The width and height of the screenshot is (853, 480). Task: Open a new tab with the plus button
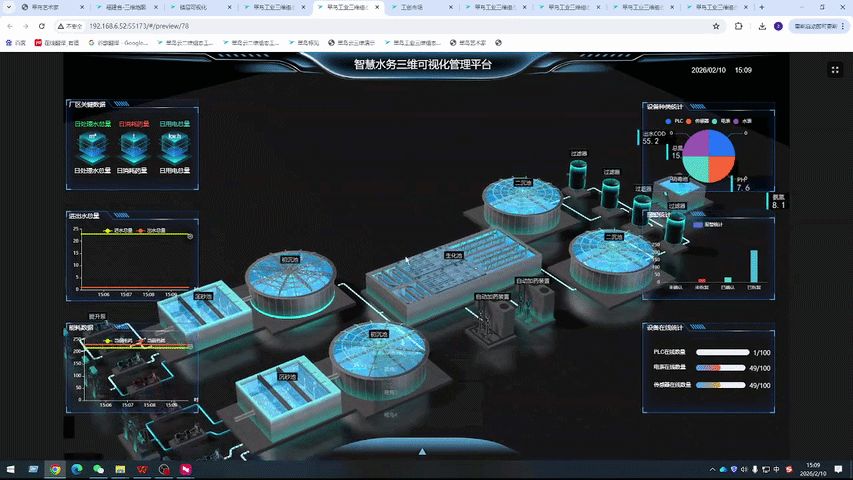pyautogui.click(x=762, y=7)
